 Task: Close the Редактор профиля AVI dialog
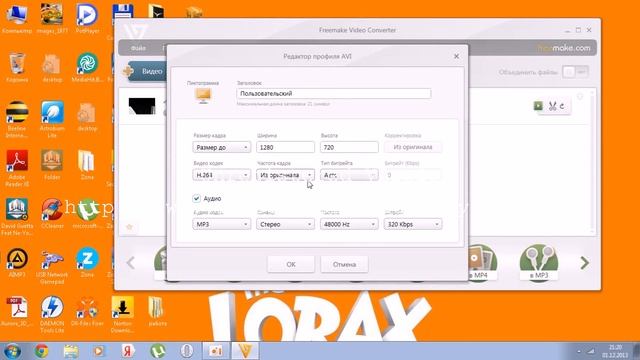(x=456, y=56)
